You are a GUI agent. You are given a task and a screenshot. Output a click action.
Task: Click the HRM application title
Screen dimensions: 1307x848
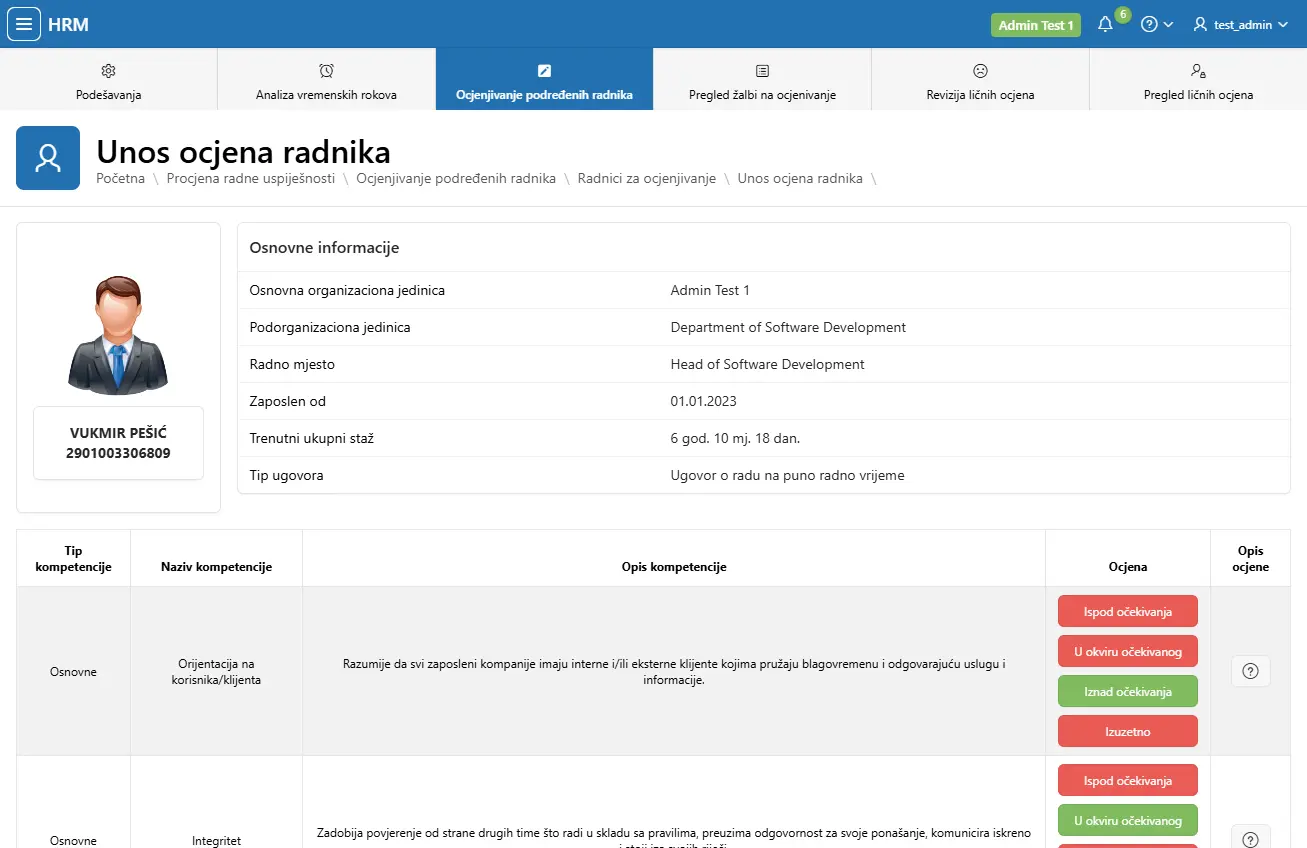point(68,25)
